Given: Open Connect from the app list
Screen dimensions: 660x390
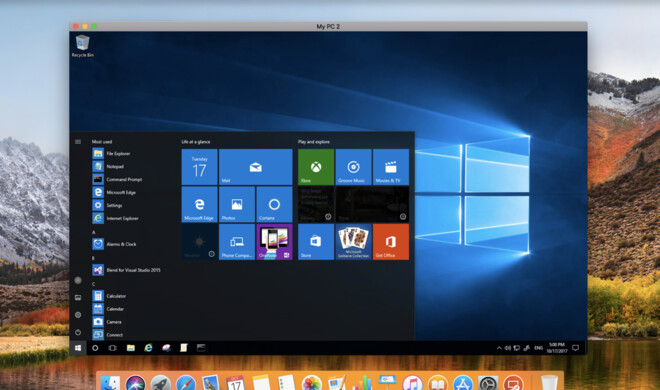Looking at the screenshot, I should [x=108, y=335].
